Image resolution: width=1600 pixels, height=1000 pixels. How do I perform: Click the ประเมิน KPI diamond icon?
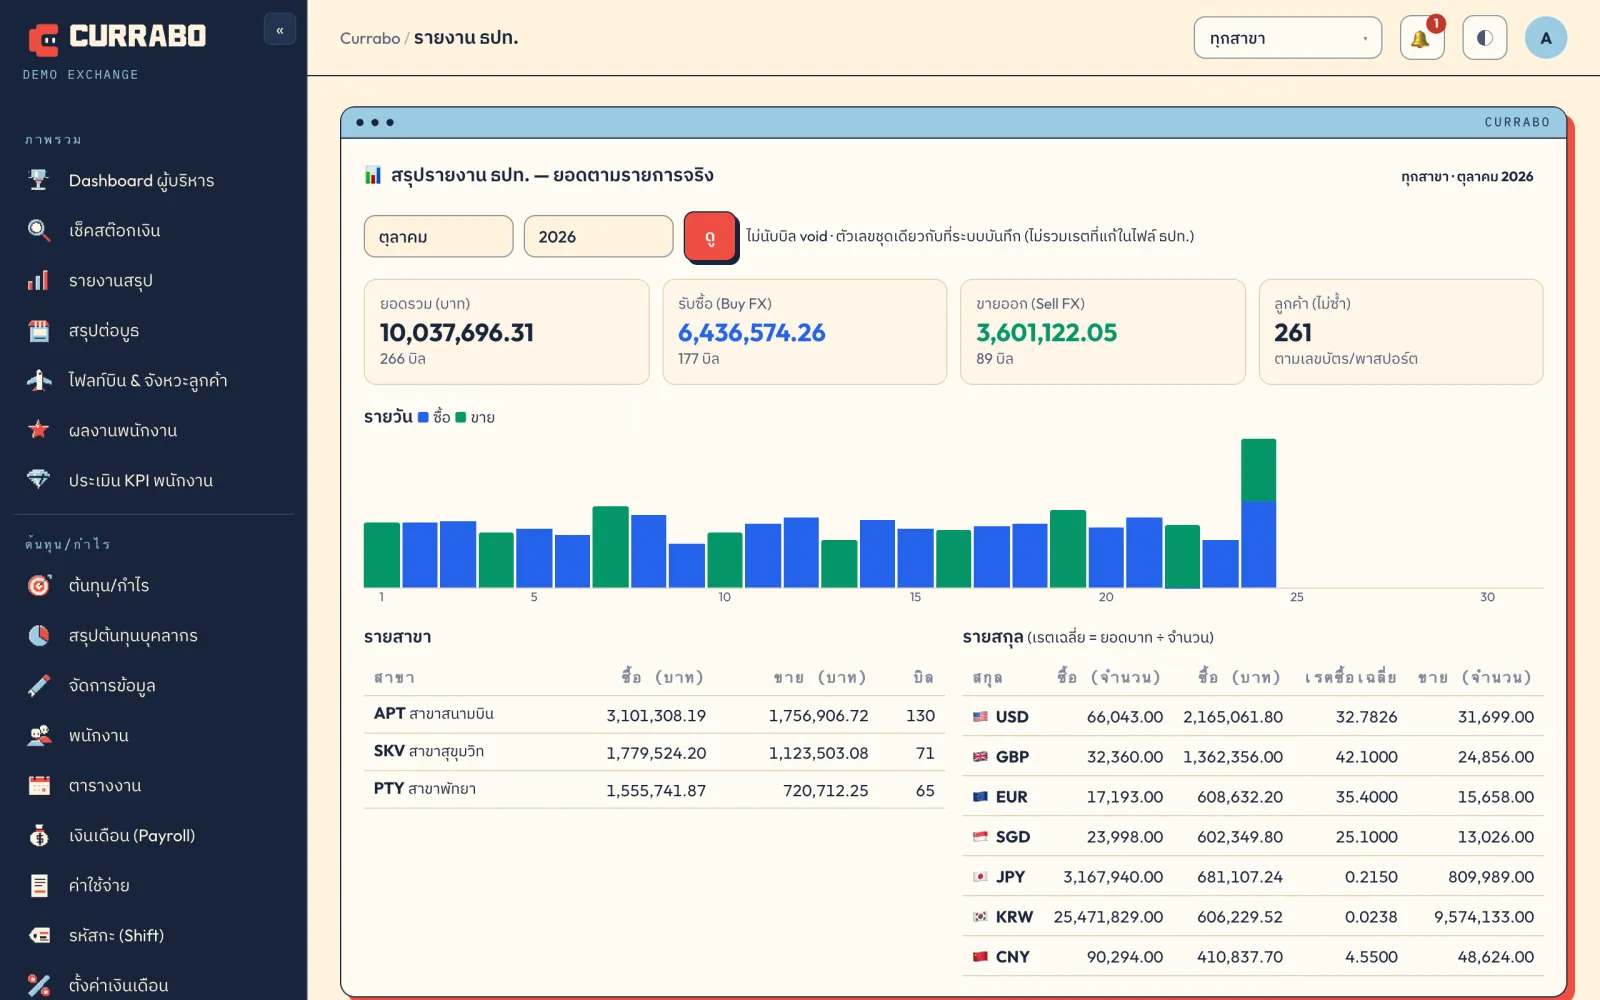tap(38, 480)
